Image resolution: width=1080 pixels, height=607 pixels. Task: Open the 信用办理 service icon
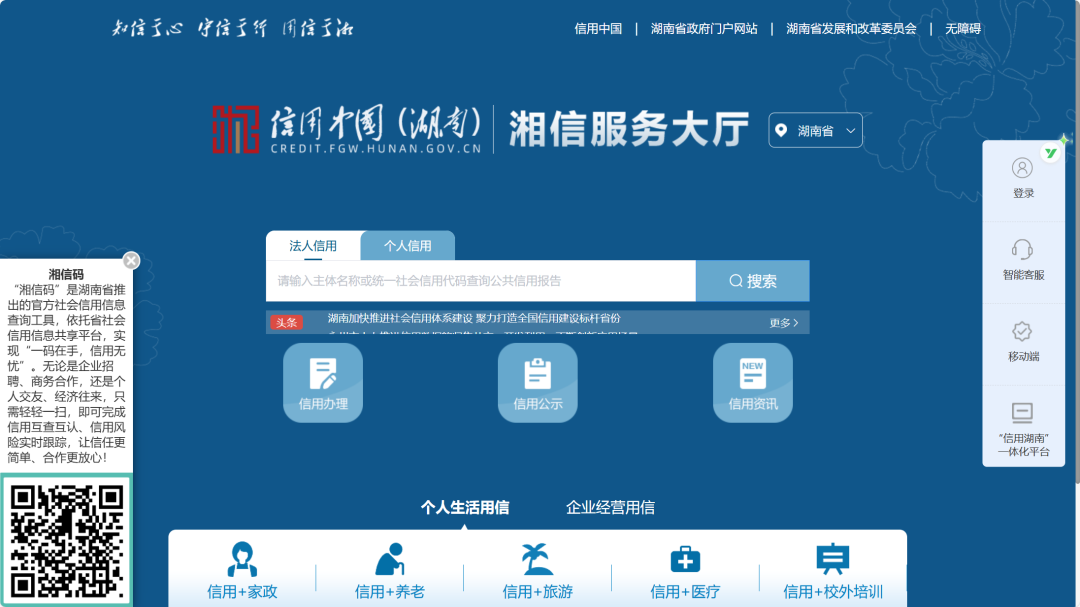322,382
